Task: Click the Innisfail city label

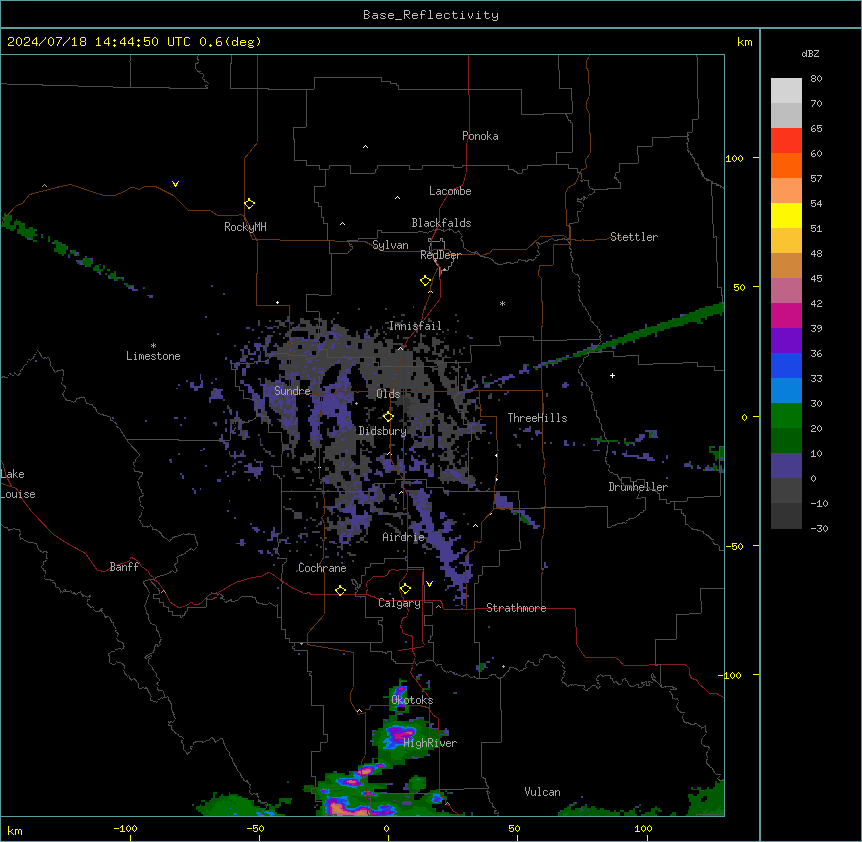Action: coord(415,326)
